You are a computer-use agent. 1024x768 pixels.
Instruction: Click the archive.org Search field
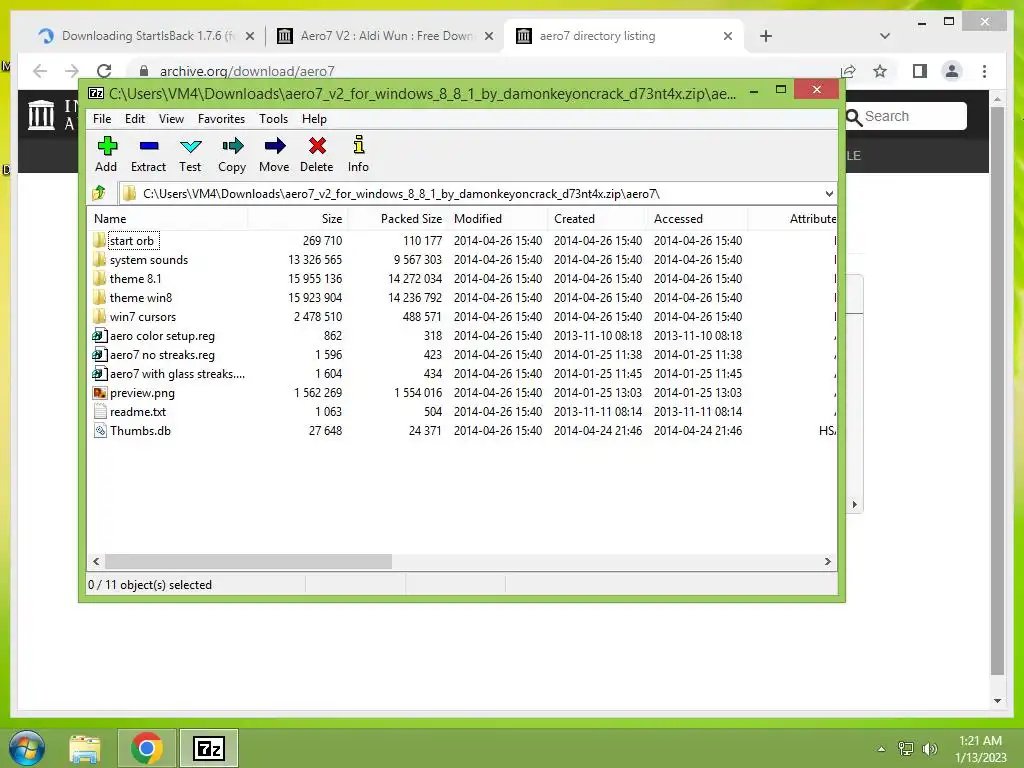tap(906, 116)
